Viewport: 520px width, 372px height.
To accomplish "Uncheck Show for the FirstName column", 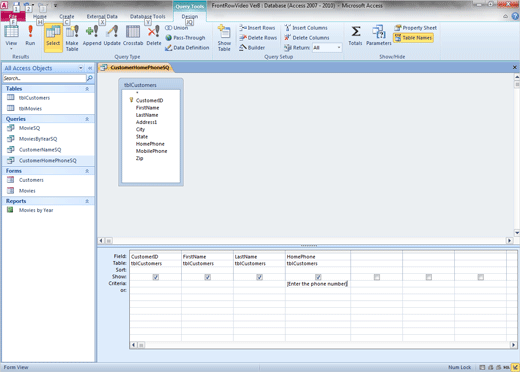I will coord(208,277).
